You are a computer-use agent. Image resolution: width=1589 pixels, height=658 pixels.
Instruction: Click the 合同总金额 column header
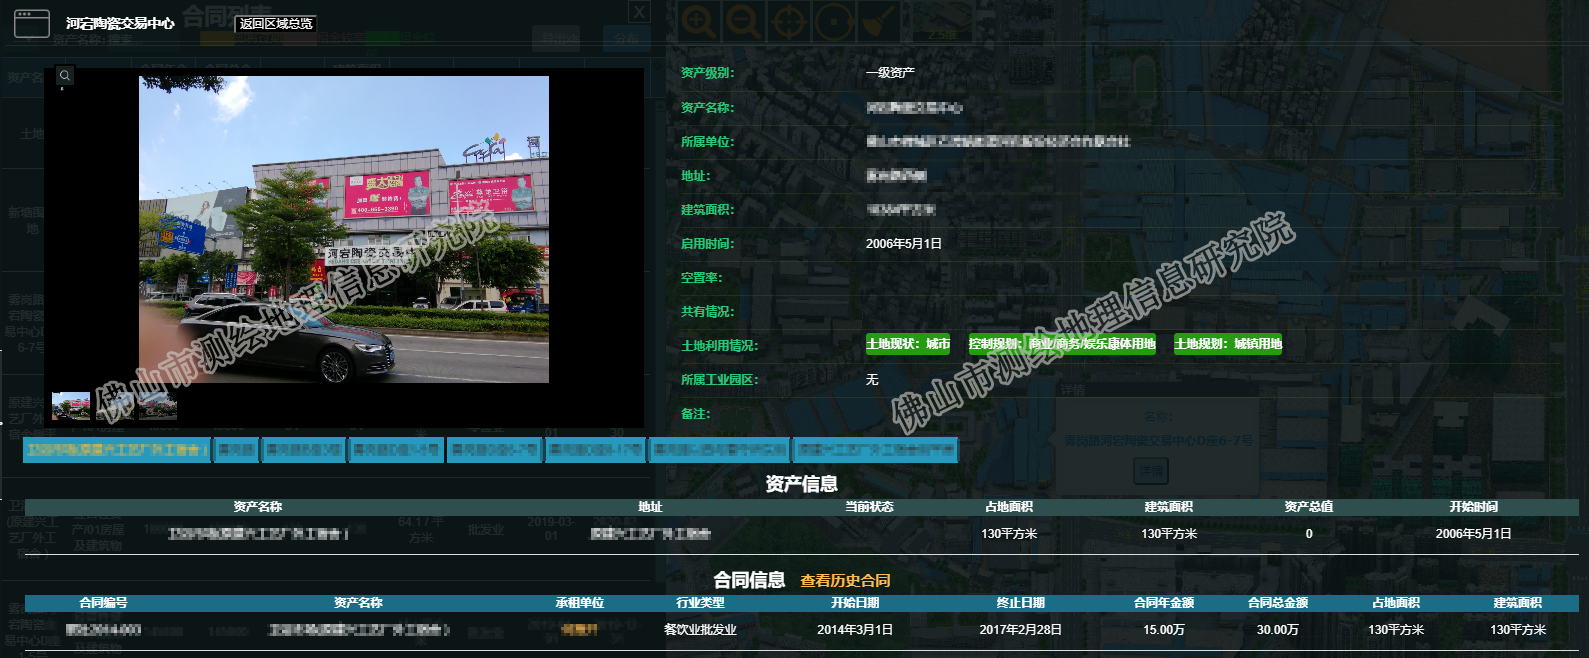[1278, 603]
